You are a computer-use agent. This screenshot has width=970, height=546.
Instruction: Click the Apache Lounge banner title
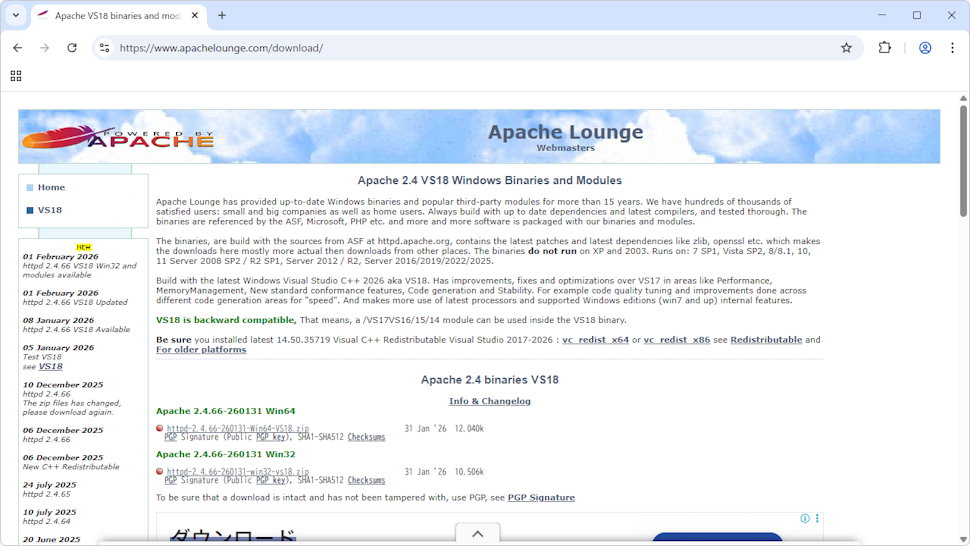coord(565,132)
